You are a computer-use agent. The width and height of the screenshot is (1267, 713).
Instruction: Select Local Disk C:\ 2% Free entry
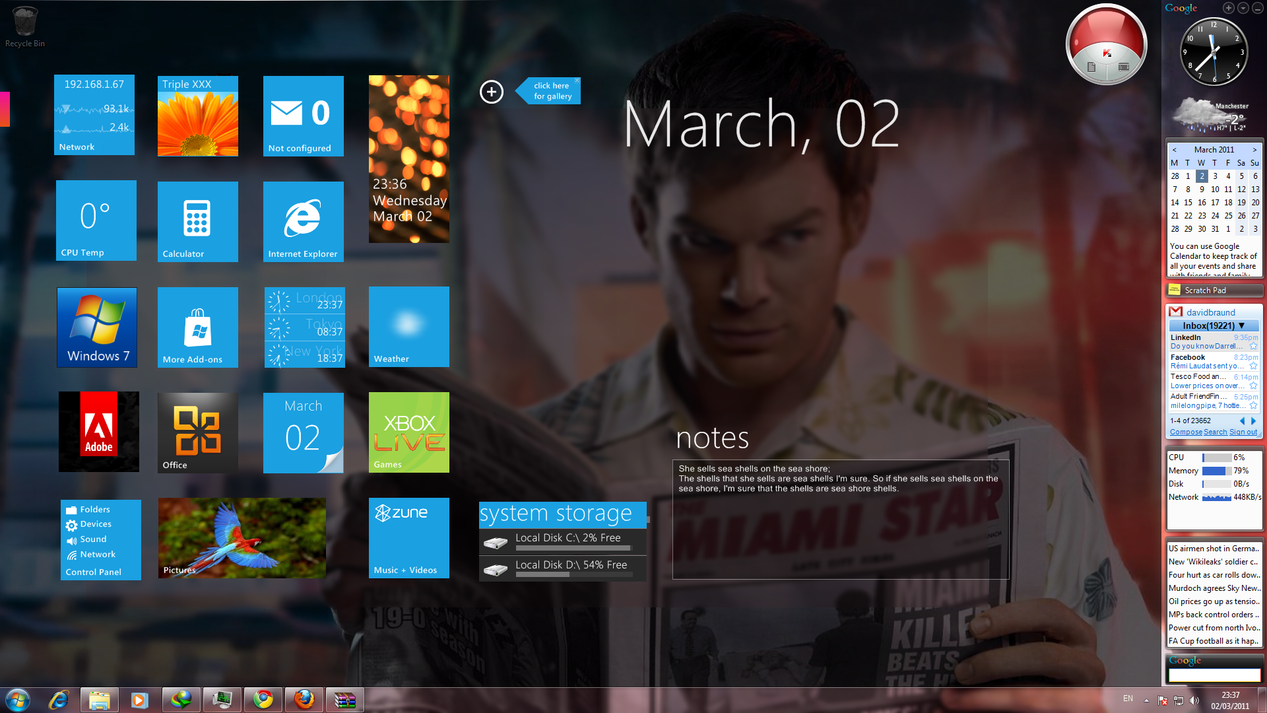click(563, 541)
